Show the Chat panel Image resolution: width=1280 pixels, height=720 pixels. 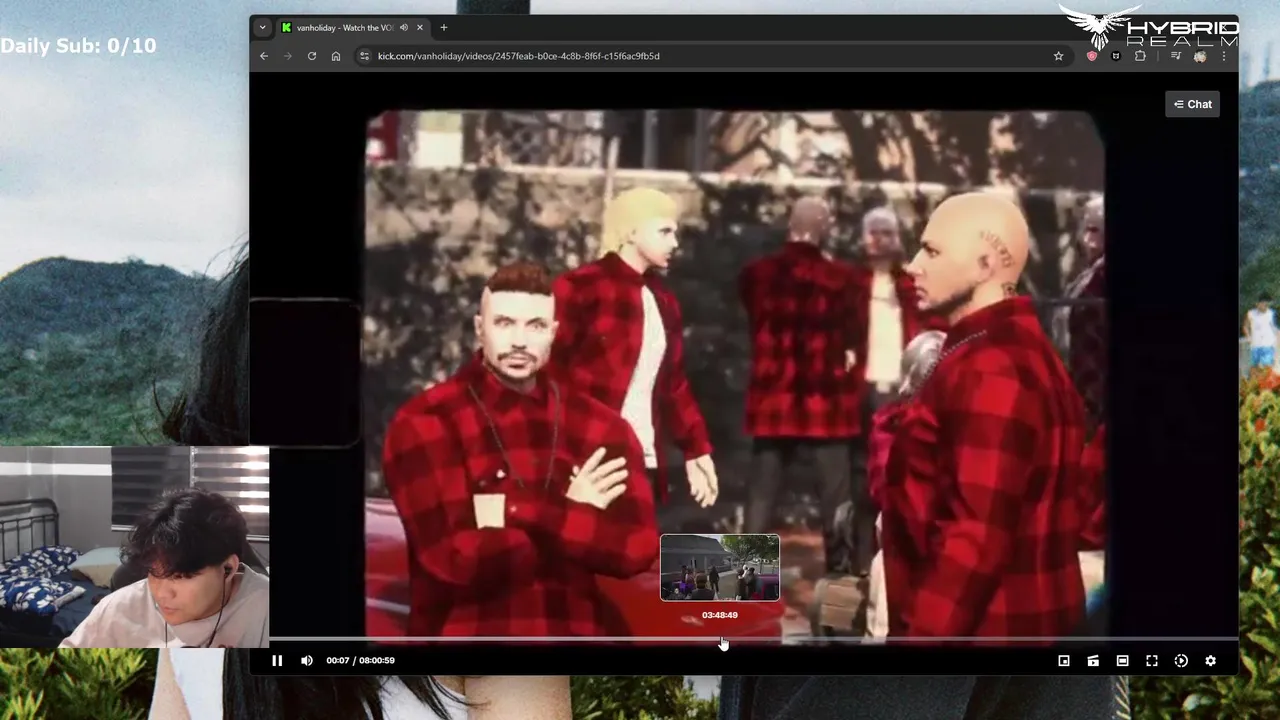pos(1192,104)
